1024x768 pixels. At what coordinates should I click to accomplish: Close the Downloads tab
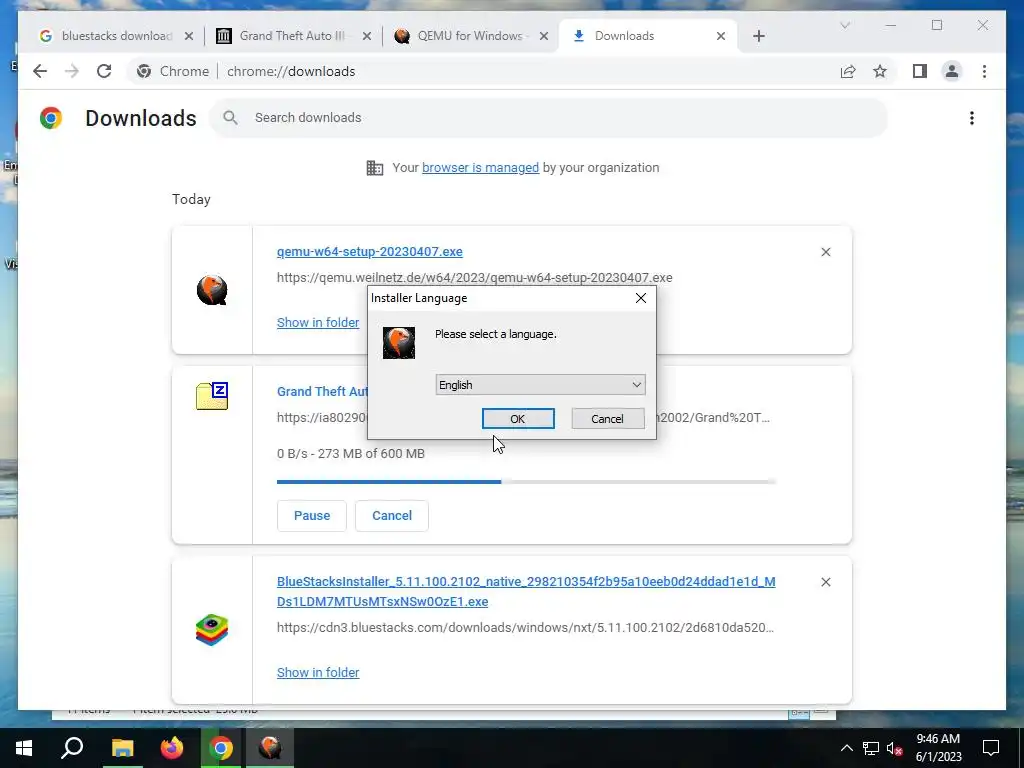pyautogui.click(x=721, y=36)
